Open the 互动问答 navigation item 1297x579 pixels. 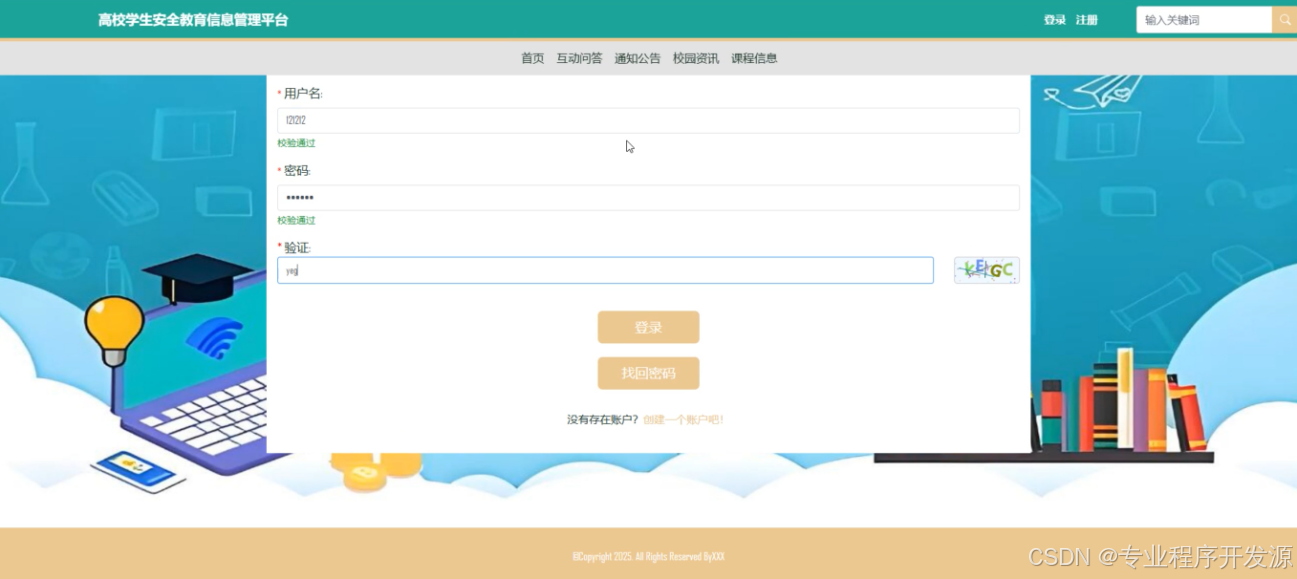pyautogui.click(x=579, y=58)
